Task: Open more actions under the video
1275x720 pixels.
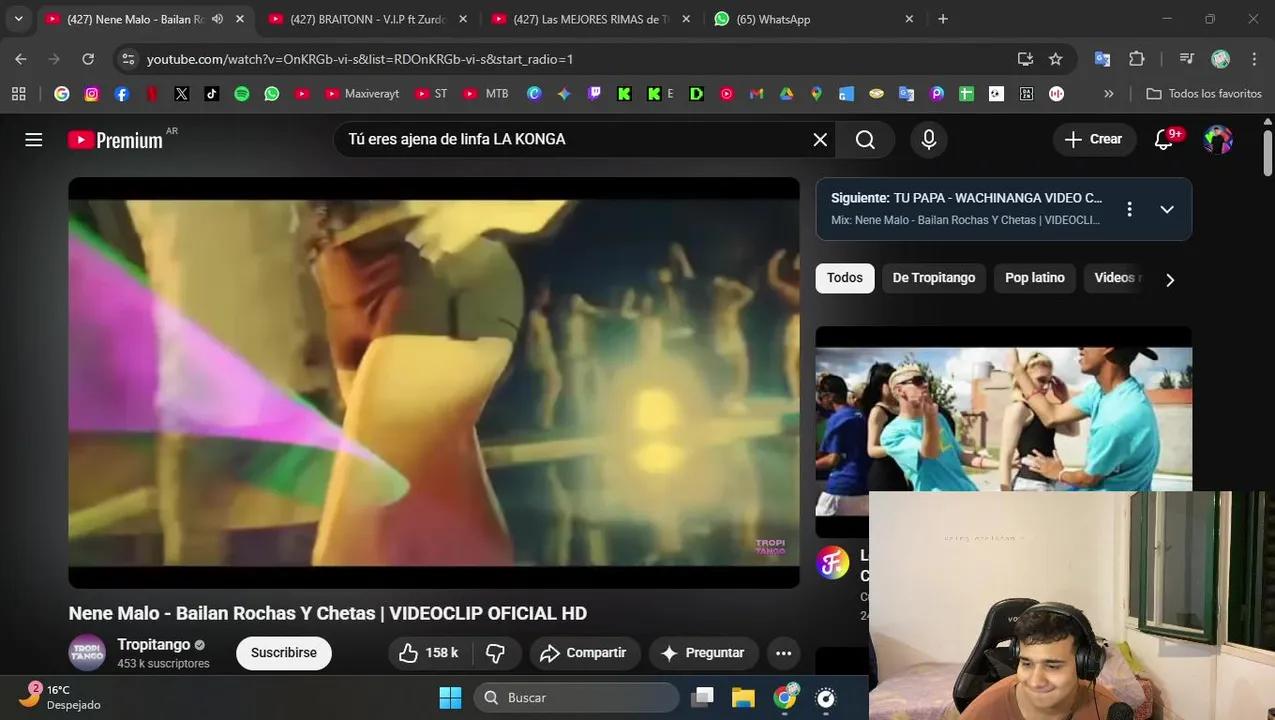Action: 784,653
